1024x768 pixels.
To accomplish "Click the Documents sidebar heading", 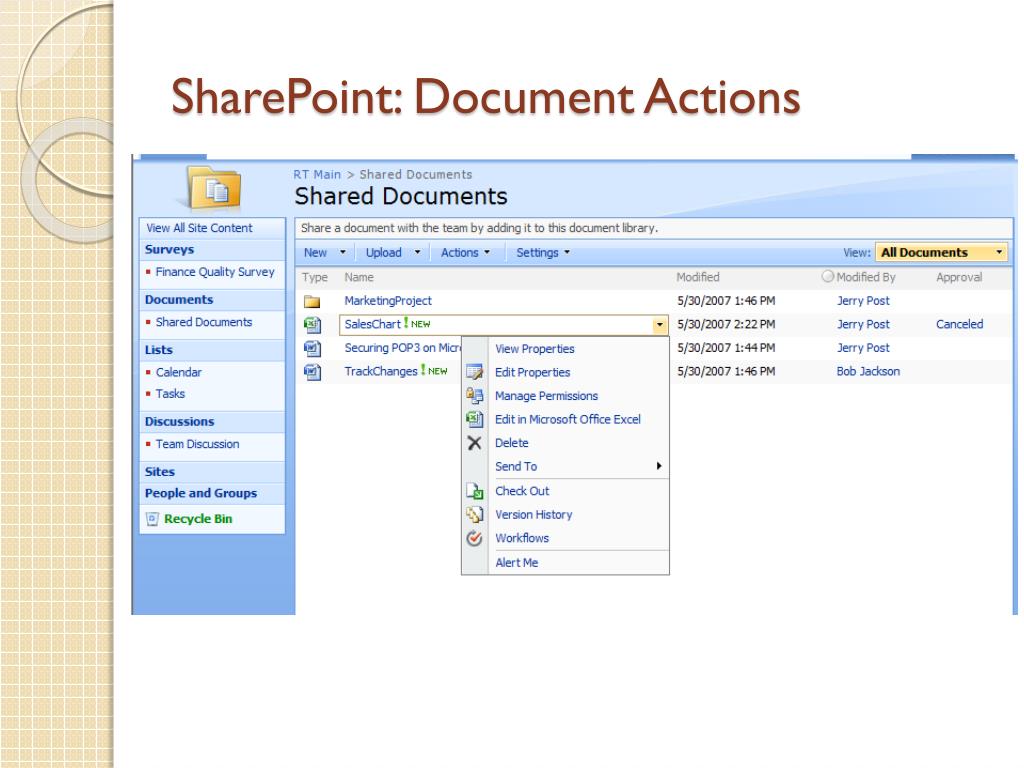I will tap(179, 300).
